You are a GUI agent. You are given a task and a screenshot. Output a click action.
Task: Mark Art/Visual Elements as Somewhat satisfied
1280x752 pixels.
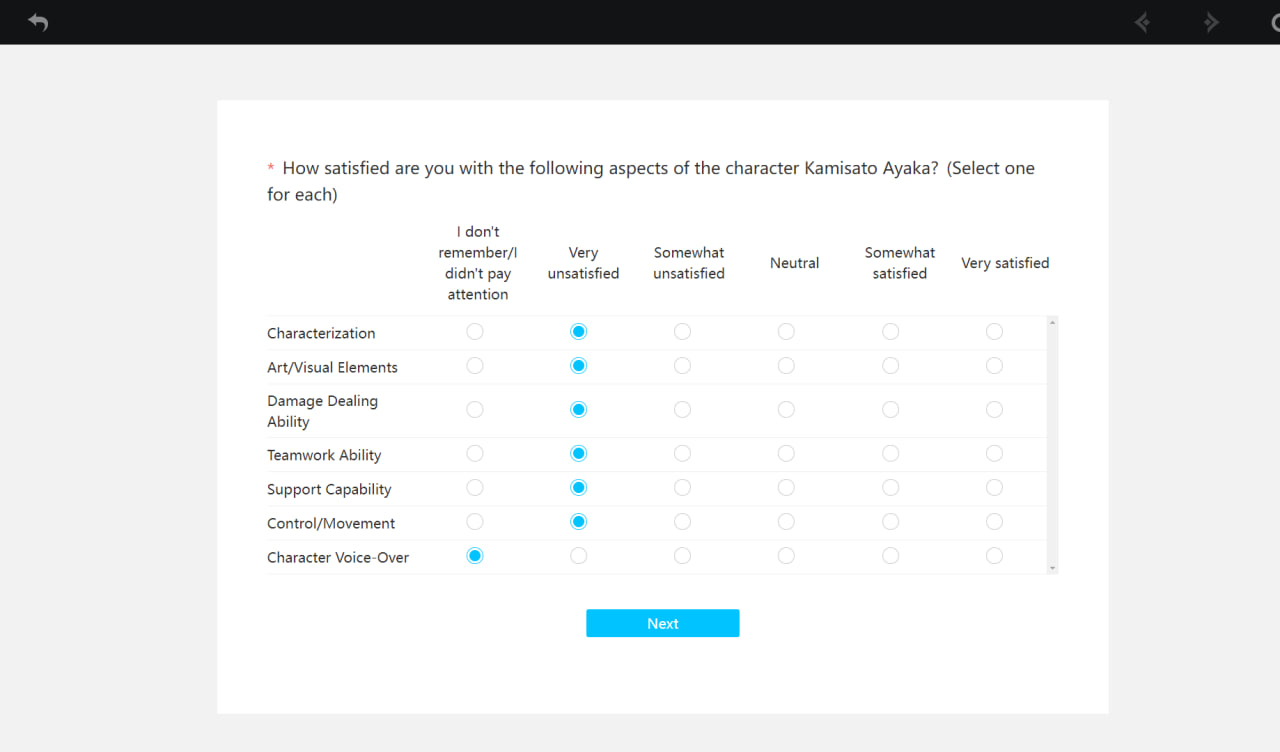(x=890, y=366)
